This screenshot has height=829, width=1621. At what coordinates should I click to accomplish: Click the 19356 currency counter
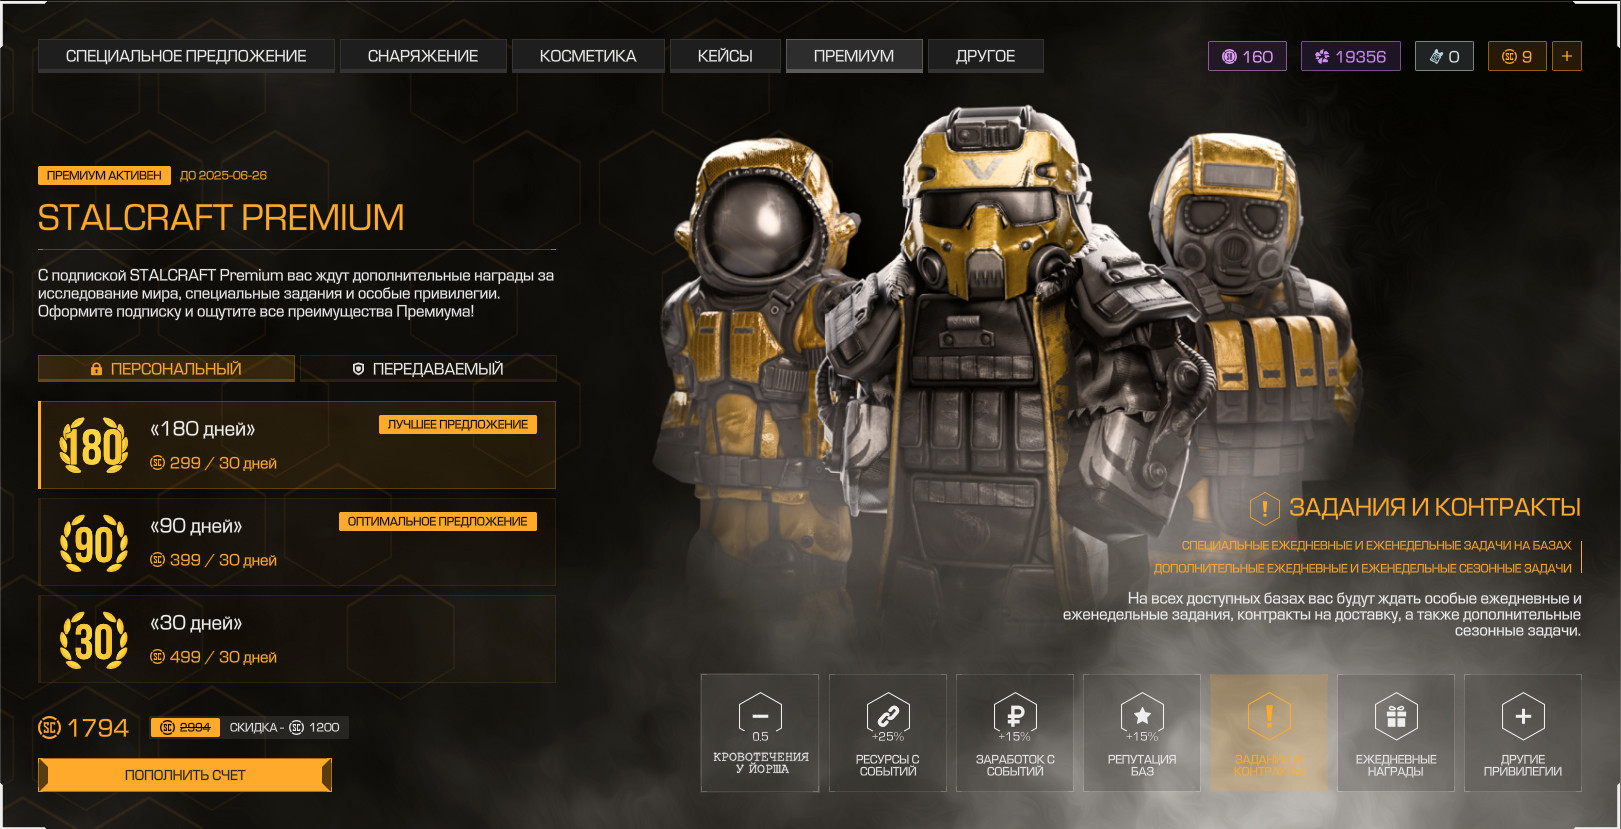1350,57
